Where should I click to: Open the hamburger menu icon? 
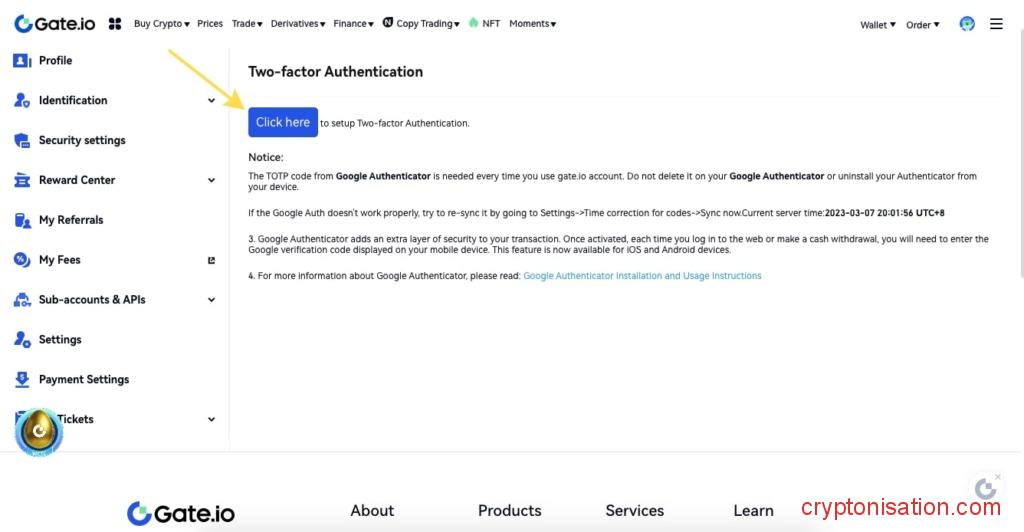click(x=996, y=24)
